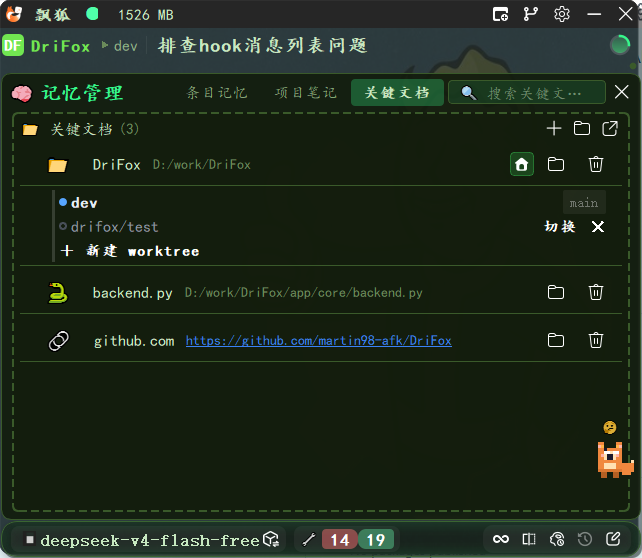
Task: Add a new key document with the plus icon
Action: 554,129
